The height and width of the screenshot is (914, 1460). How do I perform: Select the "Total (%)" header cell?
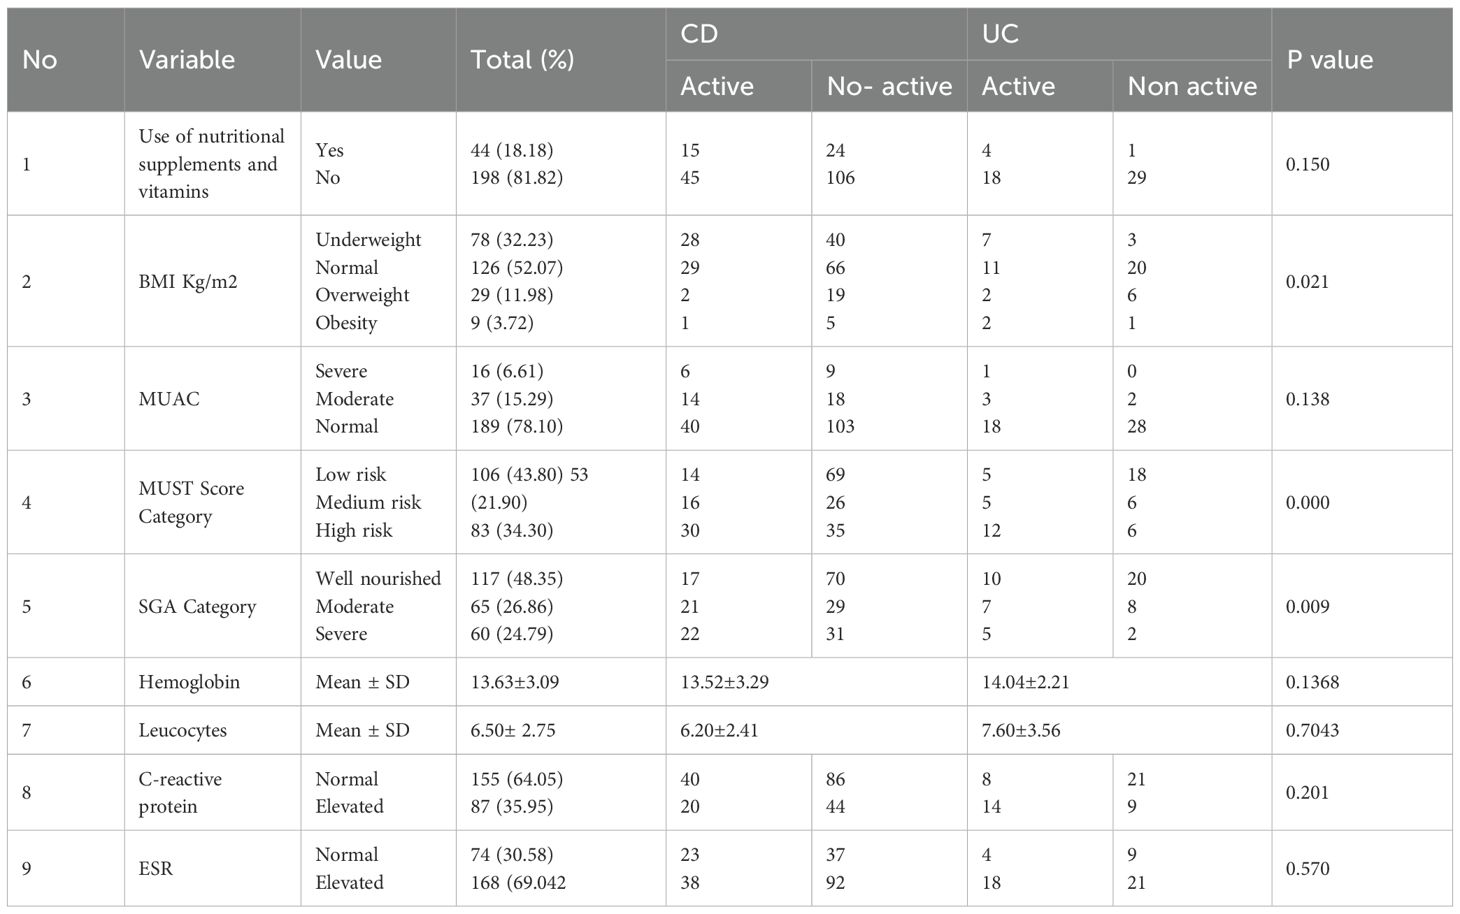click(x=522, y=60)
